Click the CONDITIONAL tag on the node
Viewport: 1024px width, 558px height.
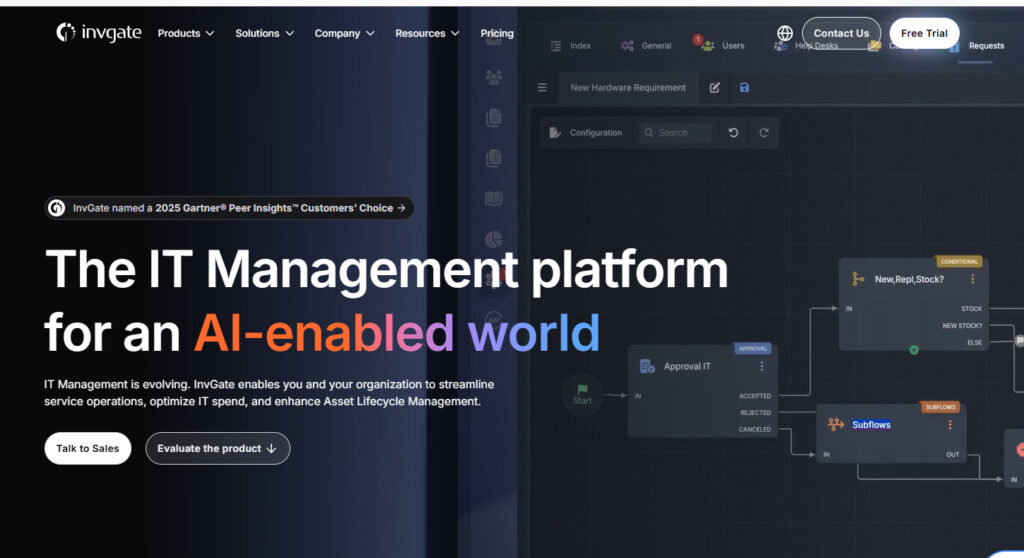[x=959, y=261]
